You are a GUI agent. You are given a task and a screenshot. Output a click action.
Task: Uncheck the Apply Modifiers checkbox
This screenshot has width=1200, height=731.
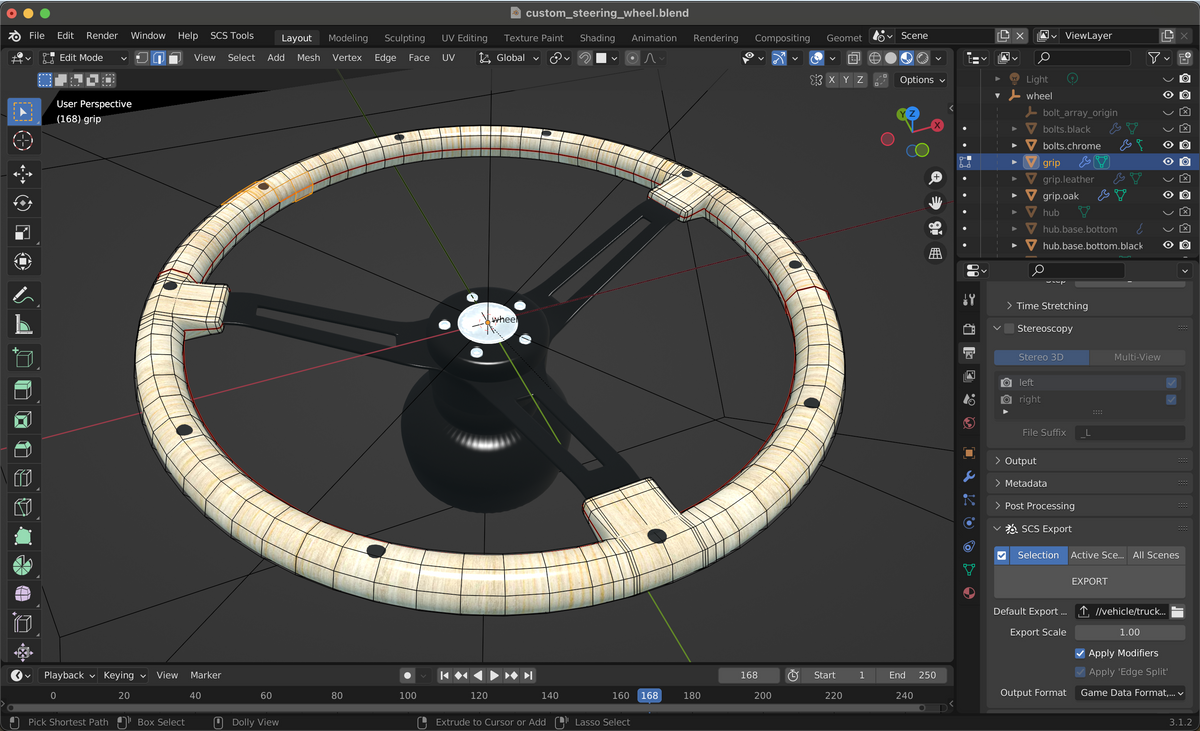[x=1080, y=653]
